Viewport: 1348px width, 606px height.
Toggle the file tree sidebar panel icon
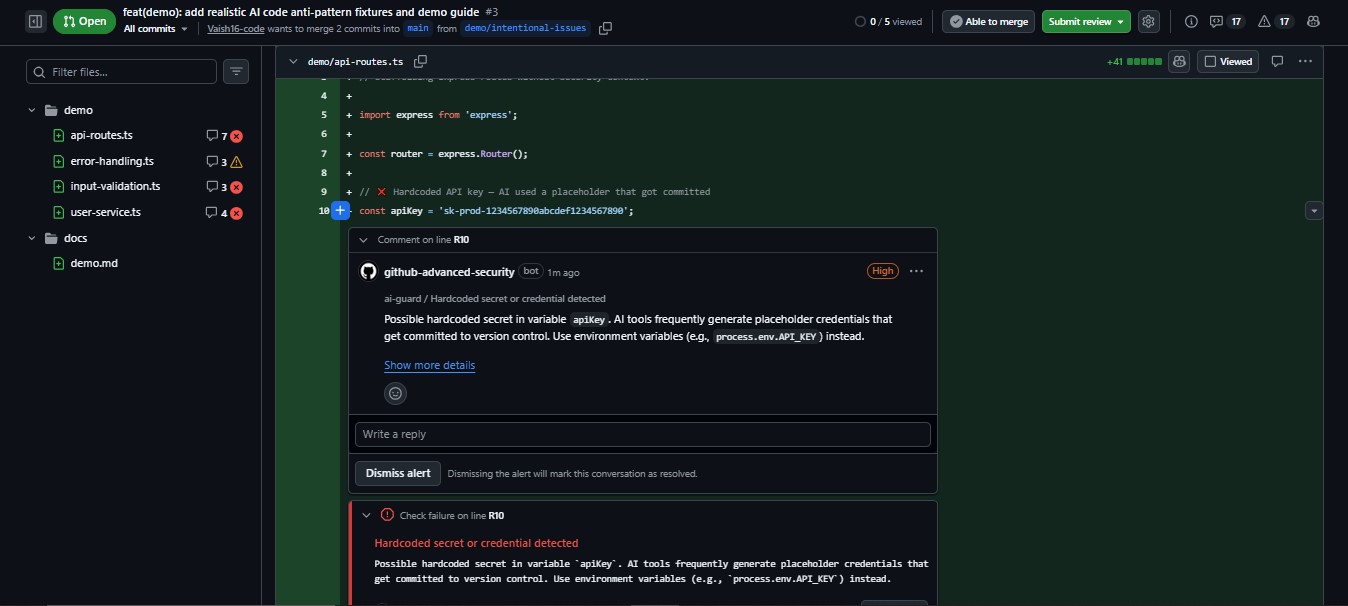coord(35,21)
